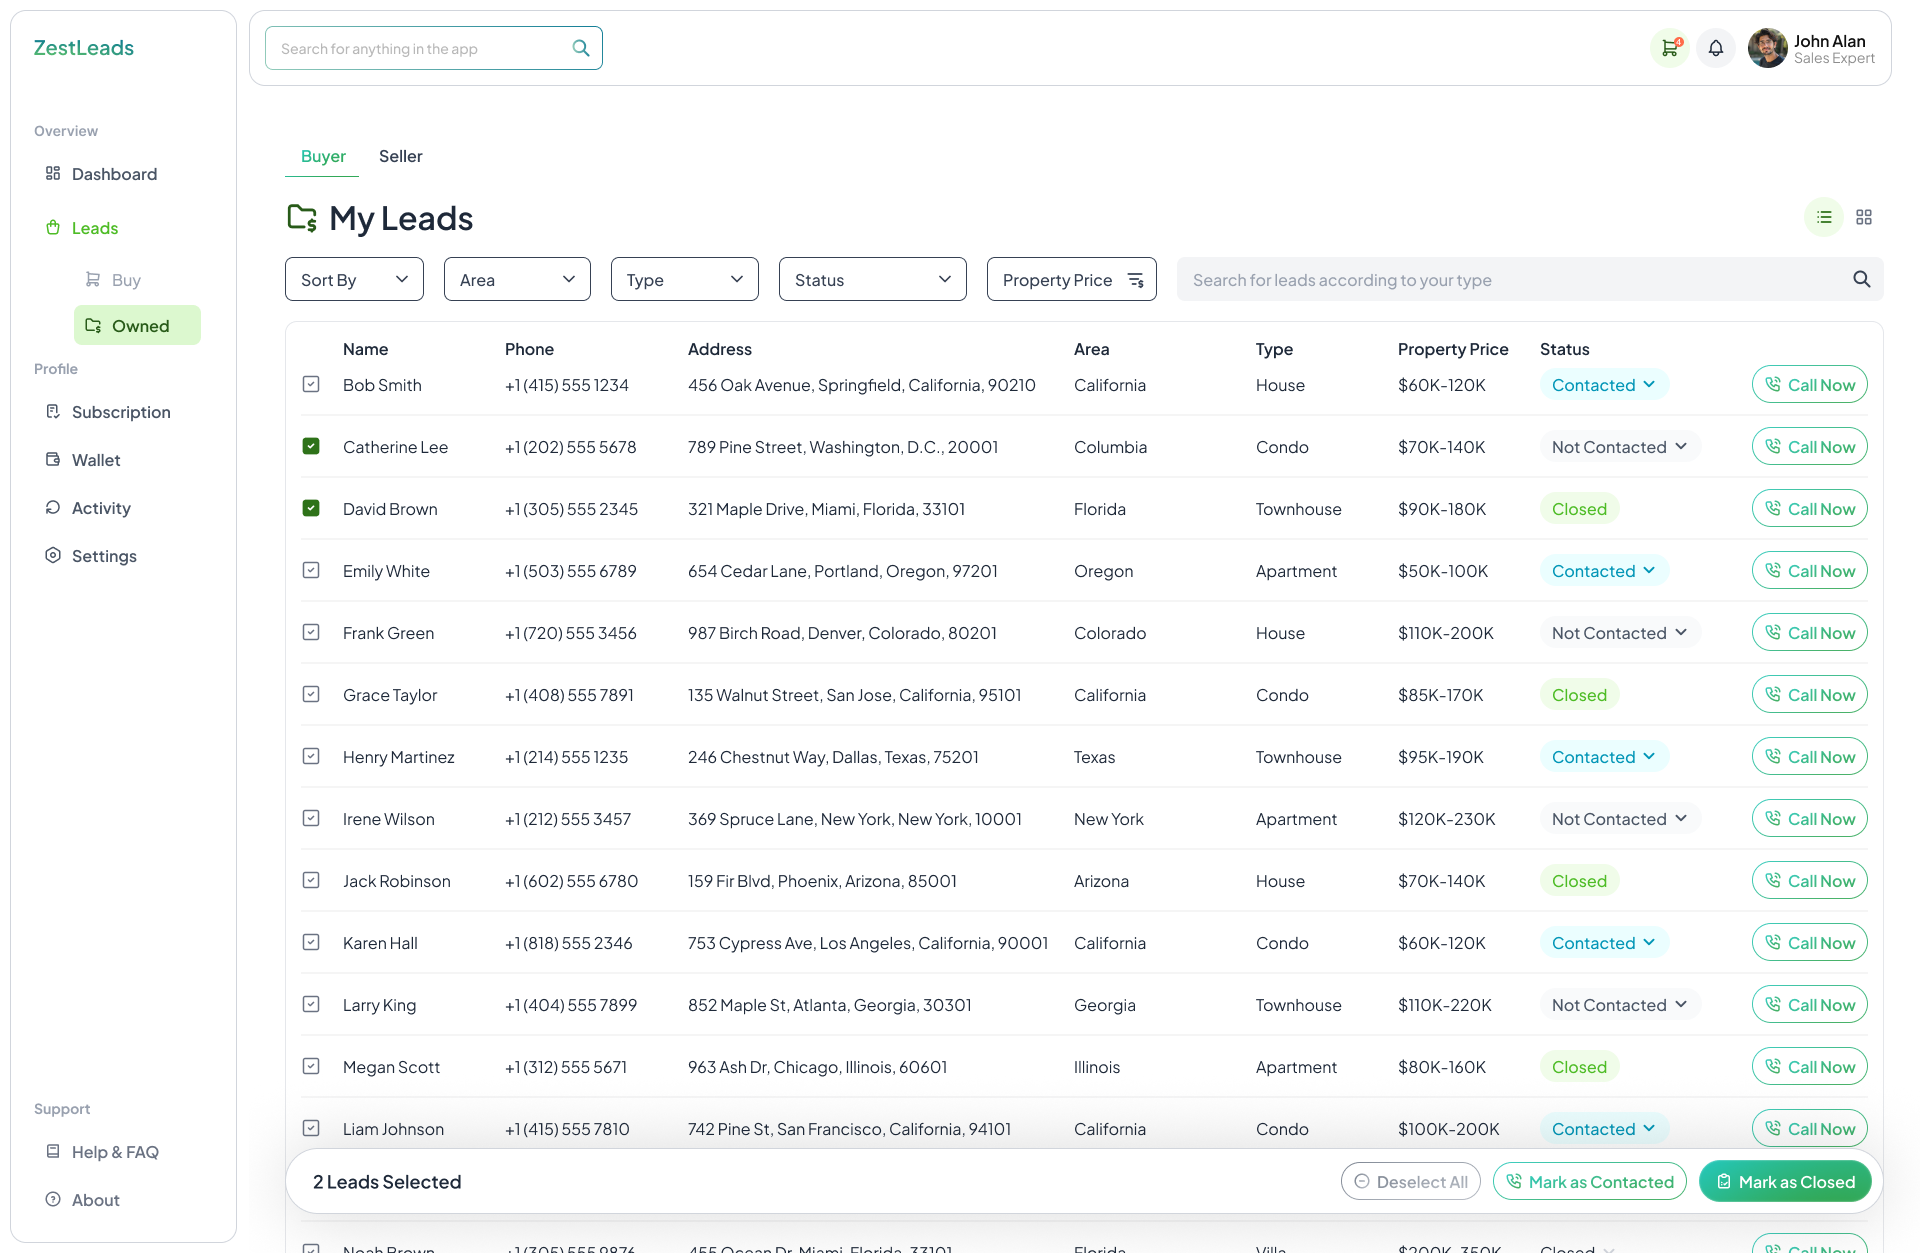The image size is (1920, 1253).
Task: Click the Activity sidebar icon
Action: click(53, 507)
